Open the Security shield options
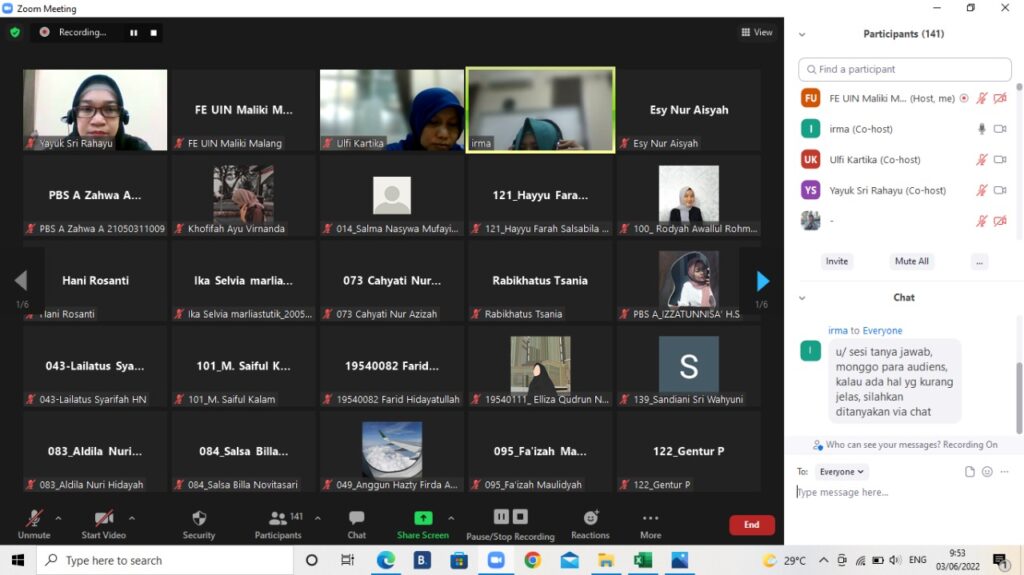This screenshot has height=575, width=1024. tap(198, 518)
